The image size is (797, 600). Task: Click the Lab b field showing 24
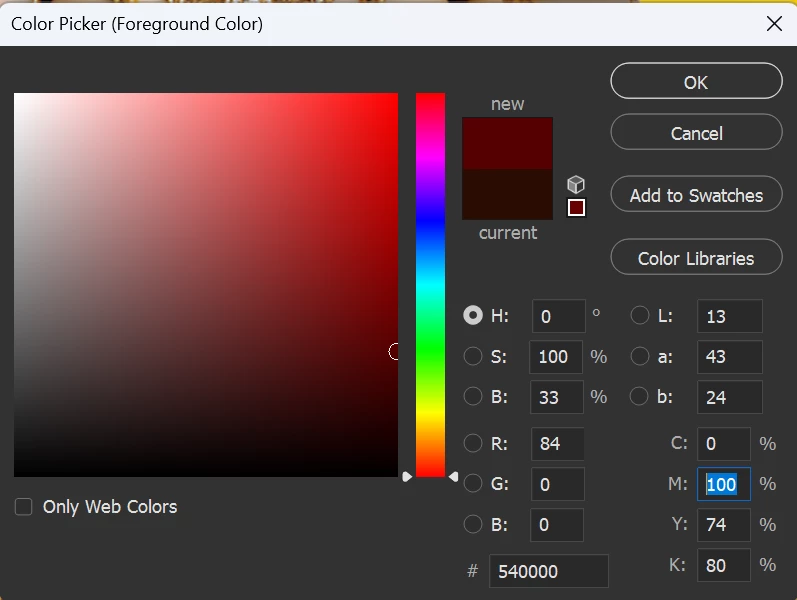[729, 397]
